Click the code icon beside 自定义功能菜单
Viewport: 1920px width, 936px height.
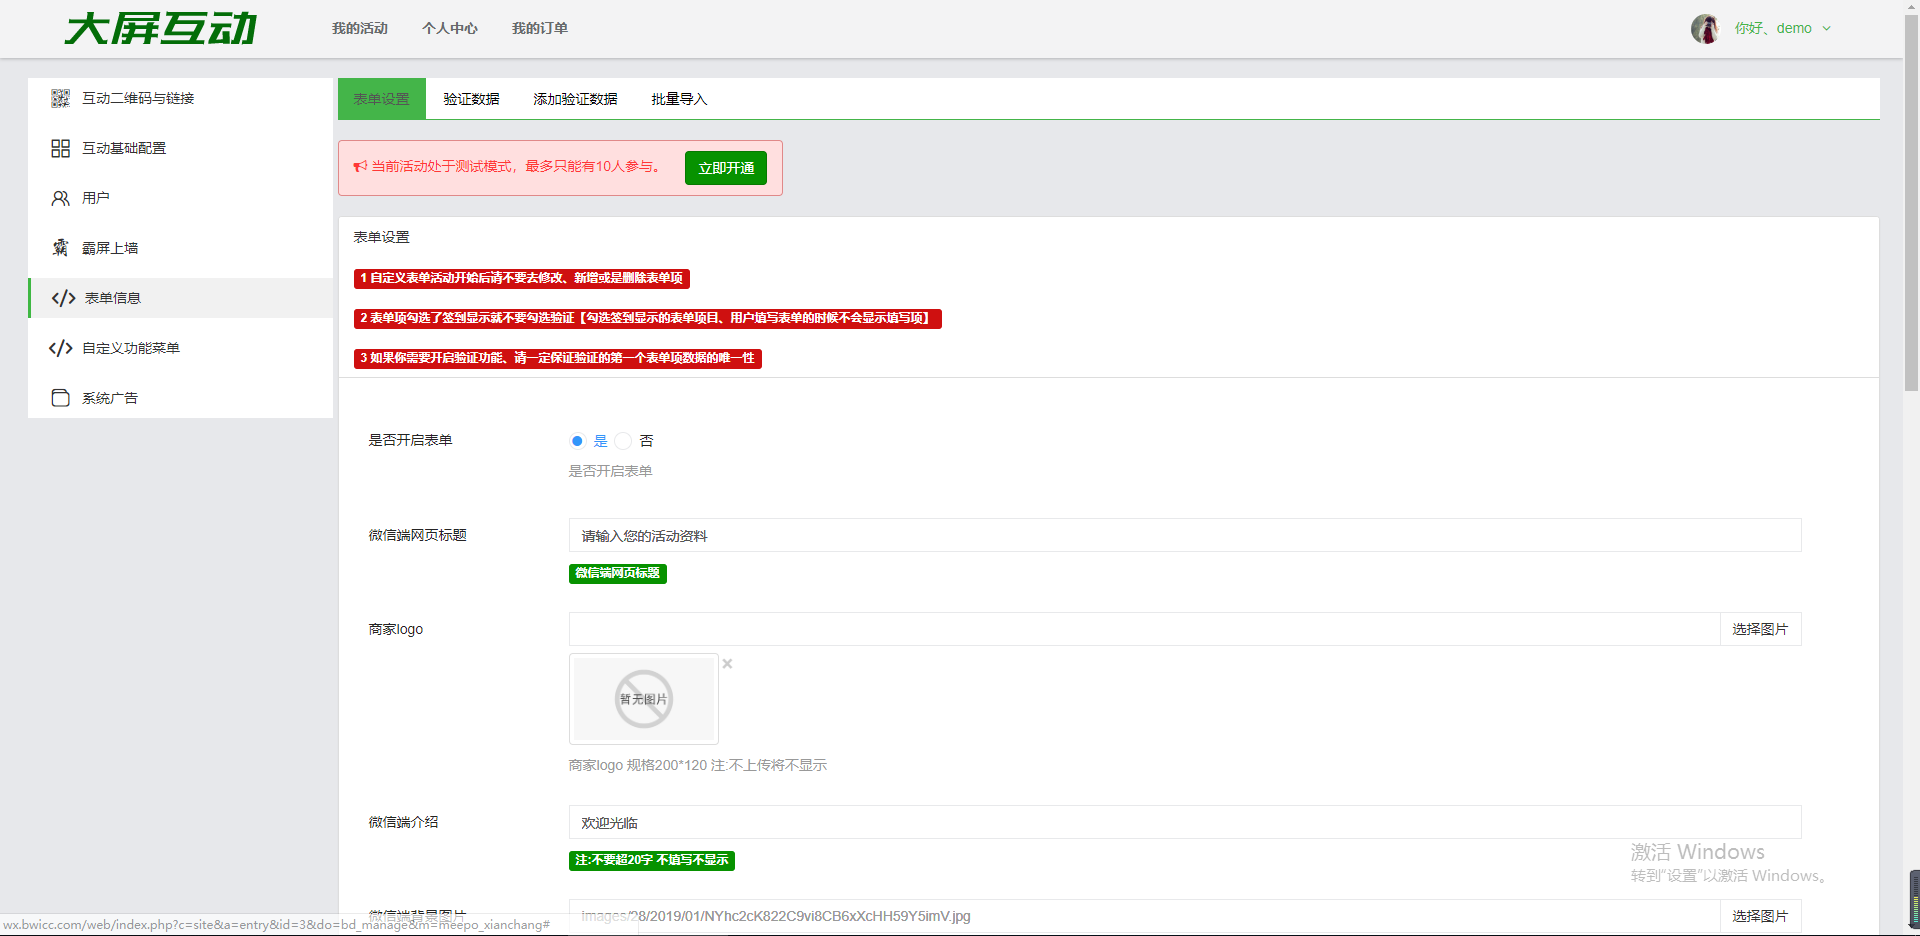60,348
